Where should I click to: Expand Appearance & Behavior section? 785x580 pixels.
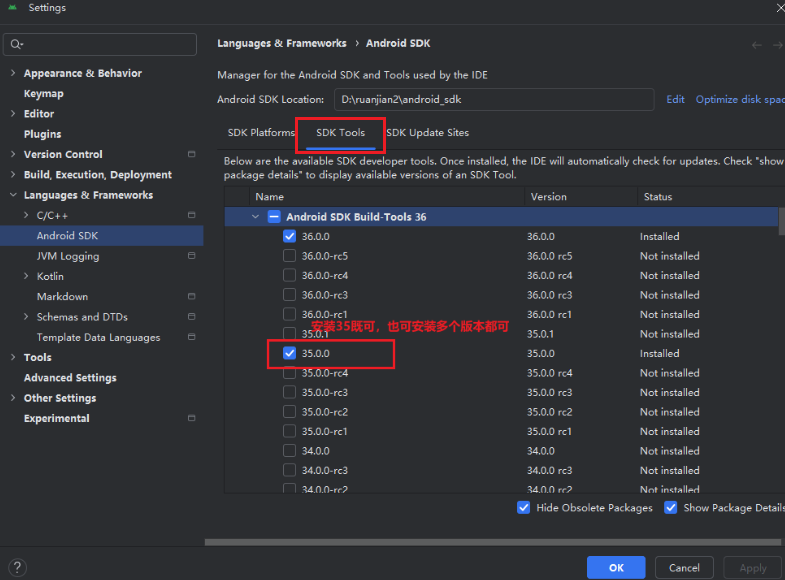click(13, 73)
